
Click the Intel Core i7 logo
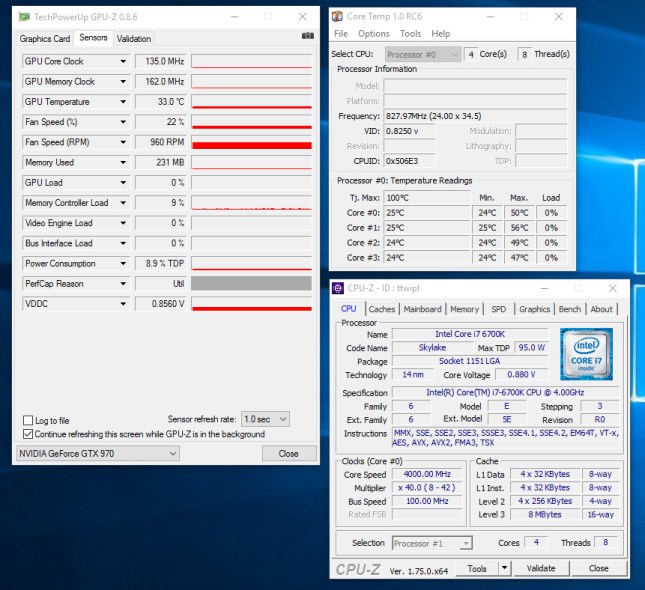coord(584,353)
